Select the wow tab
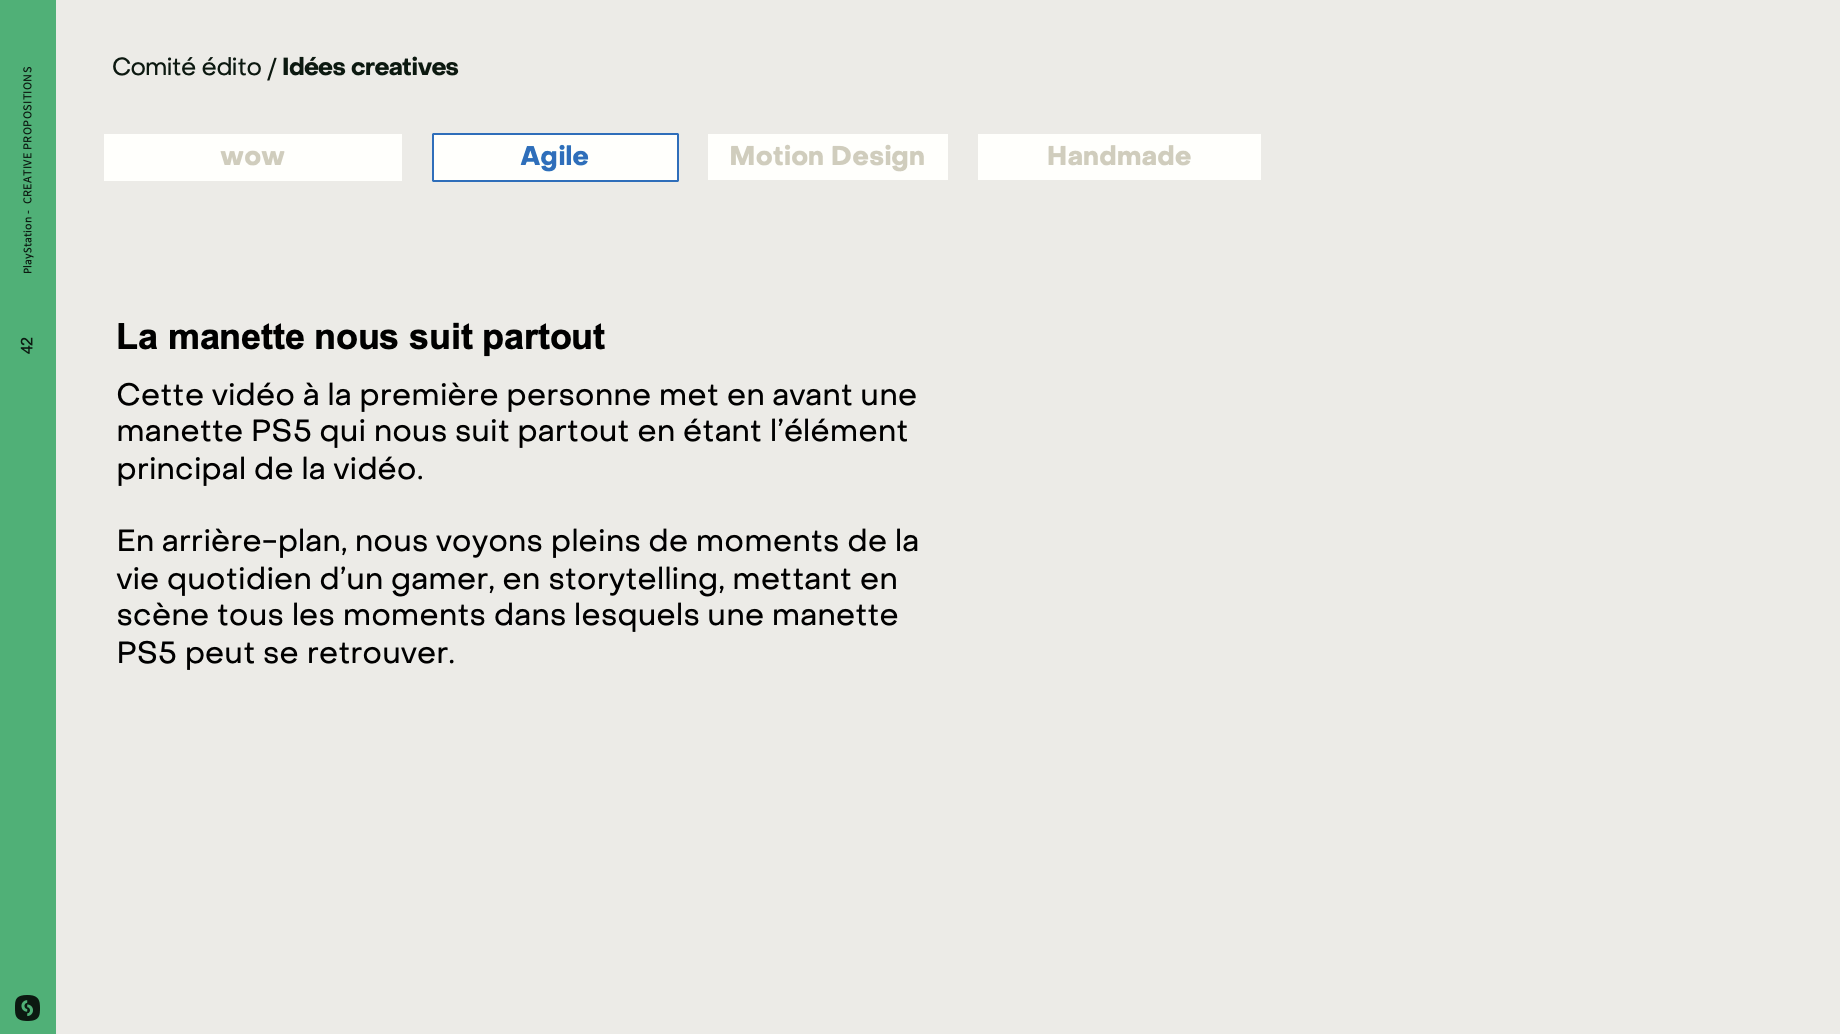The image size is (1840, 1034). (253, 157)
